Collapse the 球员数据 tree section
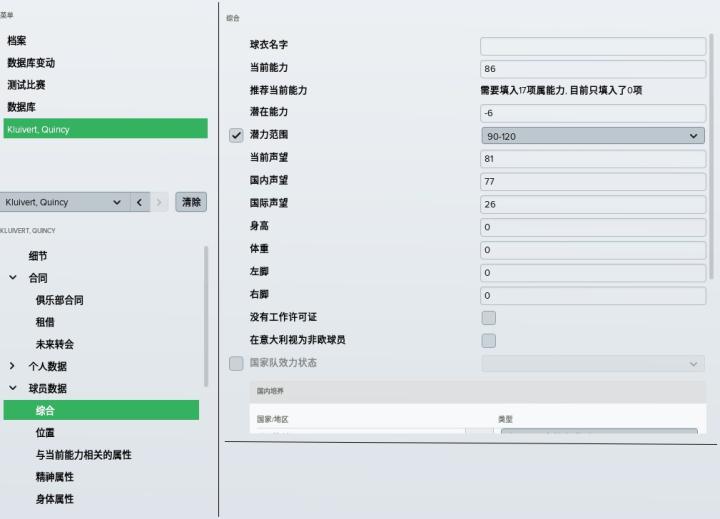The height and width of the screenshot is (519, 720). tap(13, 388)
